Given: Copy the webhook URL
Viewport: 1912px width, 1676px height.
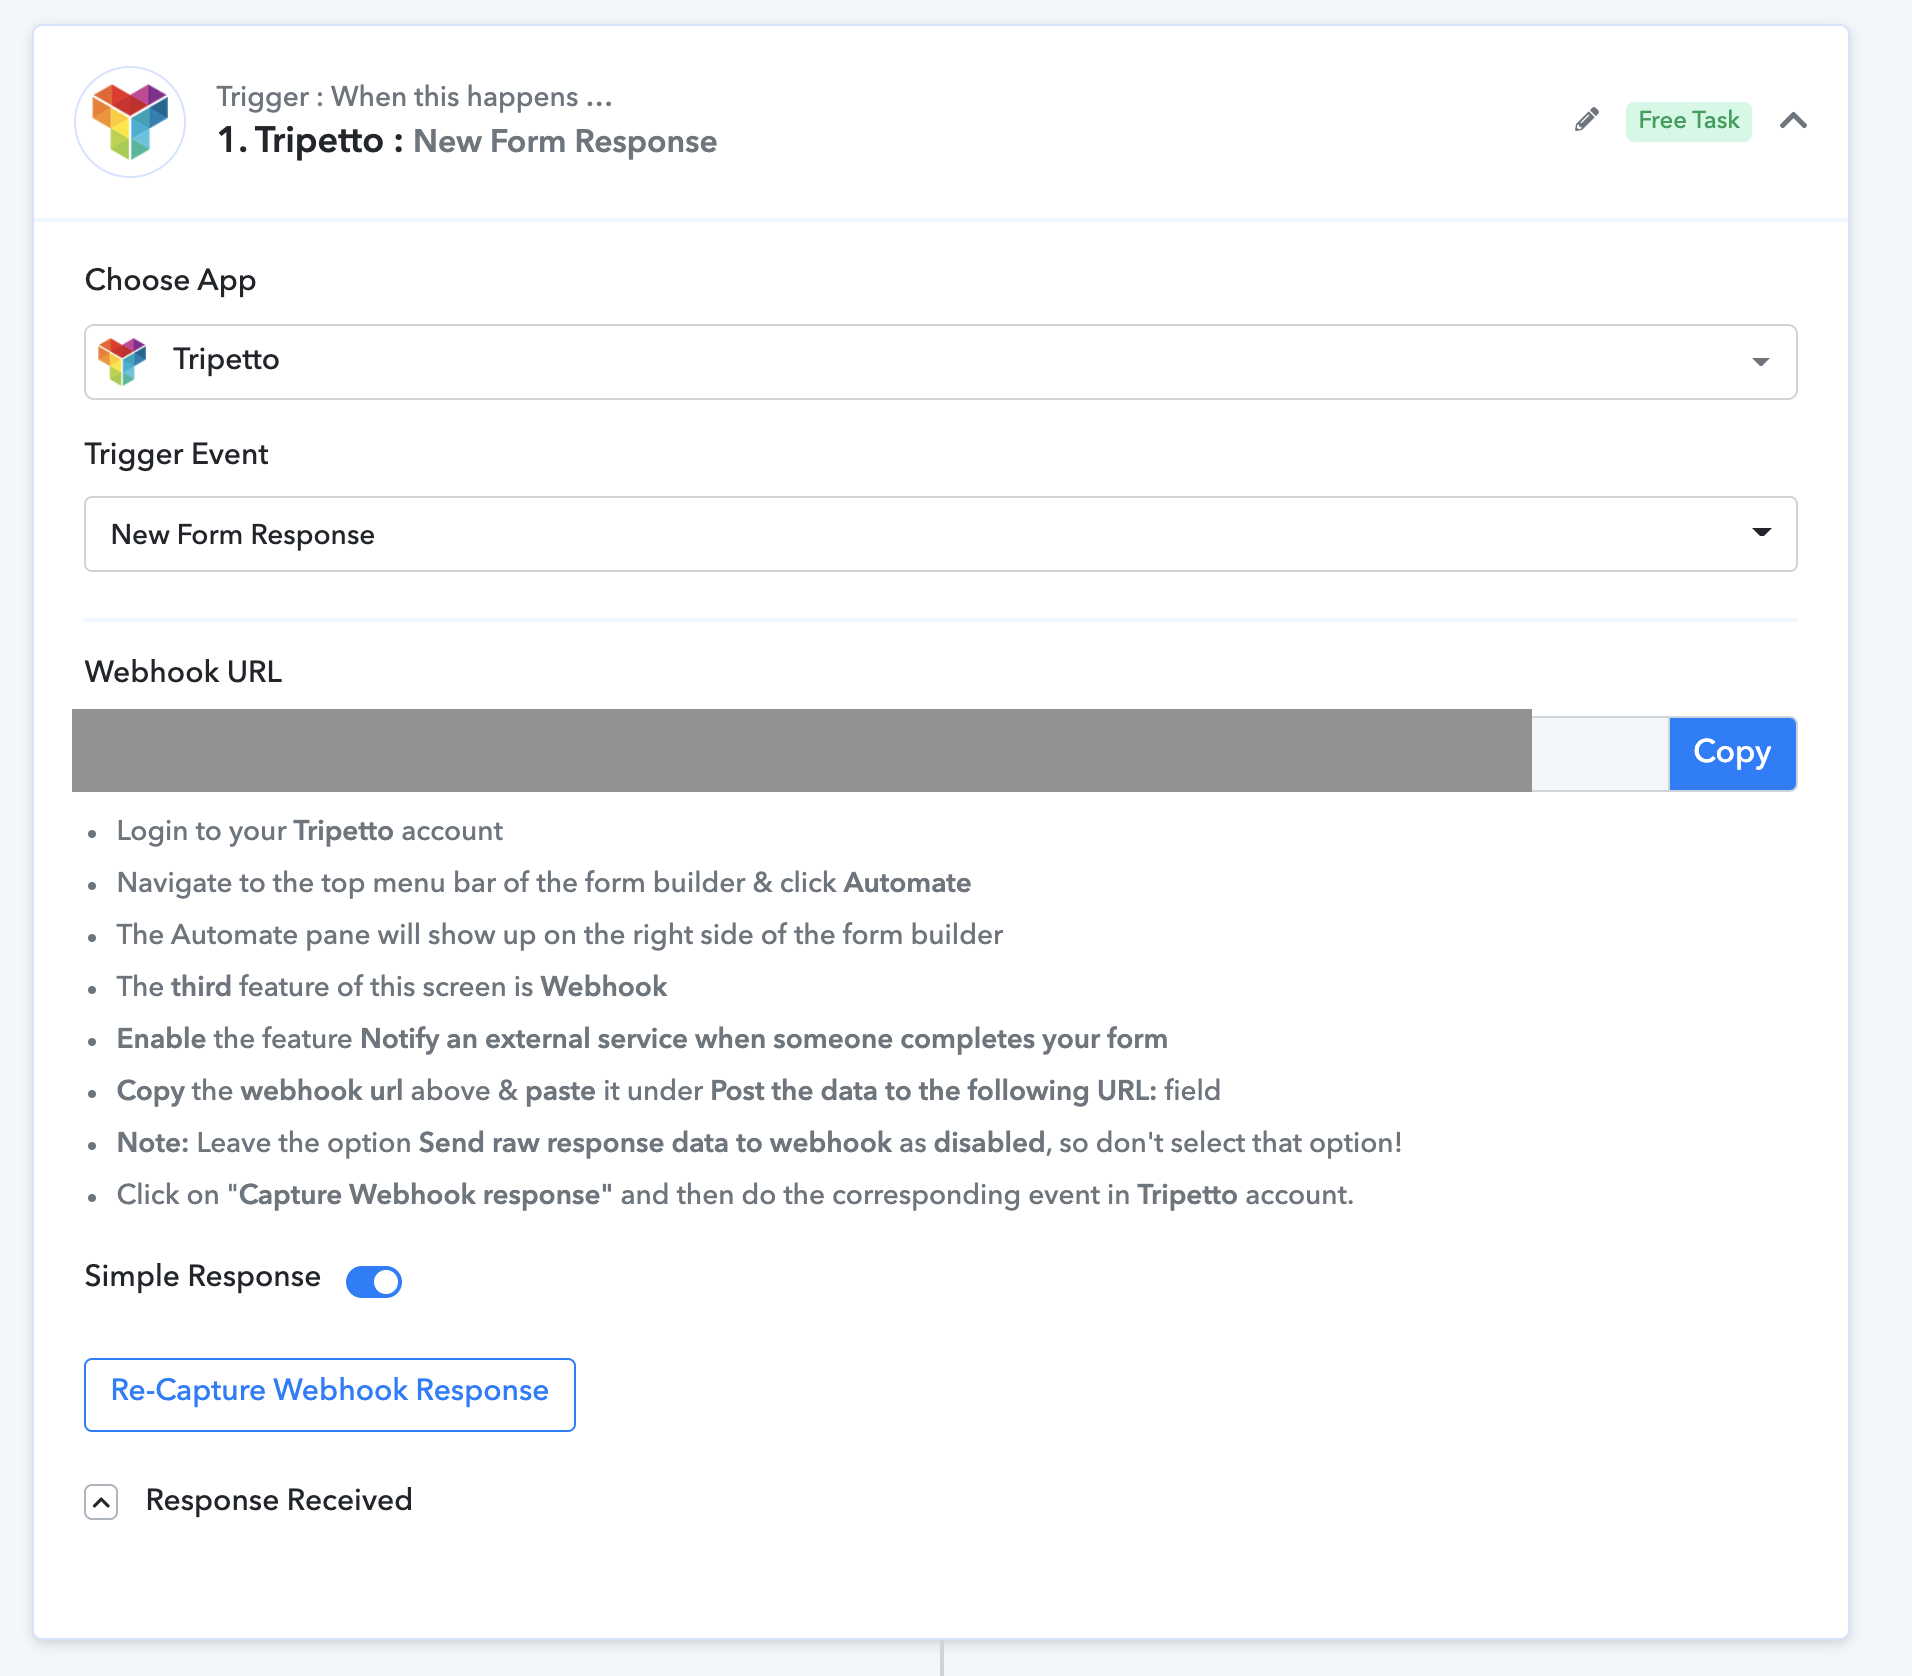Looking at the screenshot, I should (x=1732, y=753).
